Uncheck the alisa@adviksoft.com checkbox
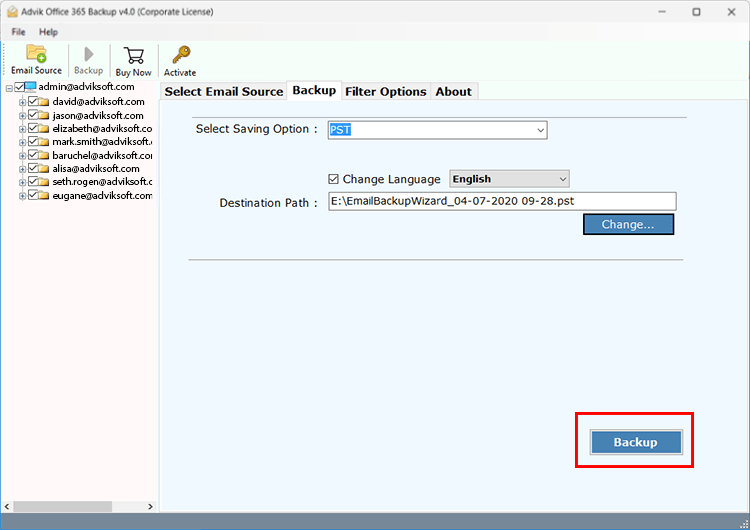Screen dimensions: 750x530 coord(33,168)
